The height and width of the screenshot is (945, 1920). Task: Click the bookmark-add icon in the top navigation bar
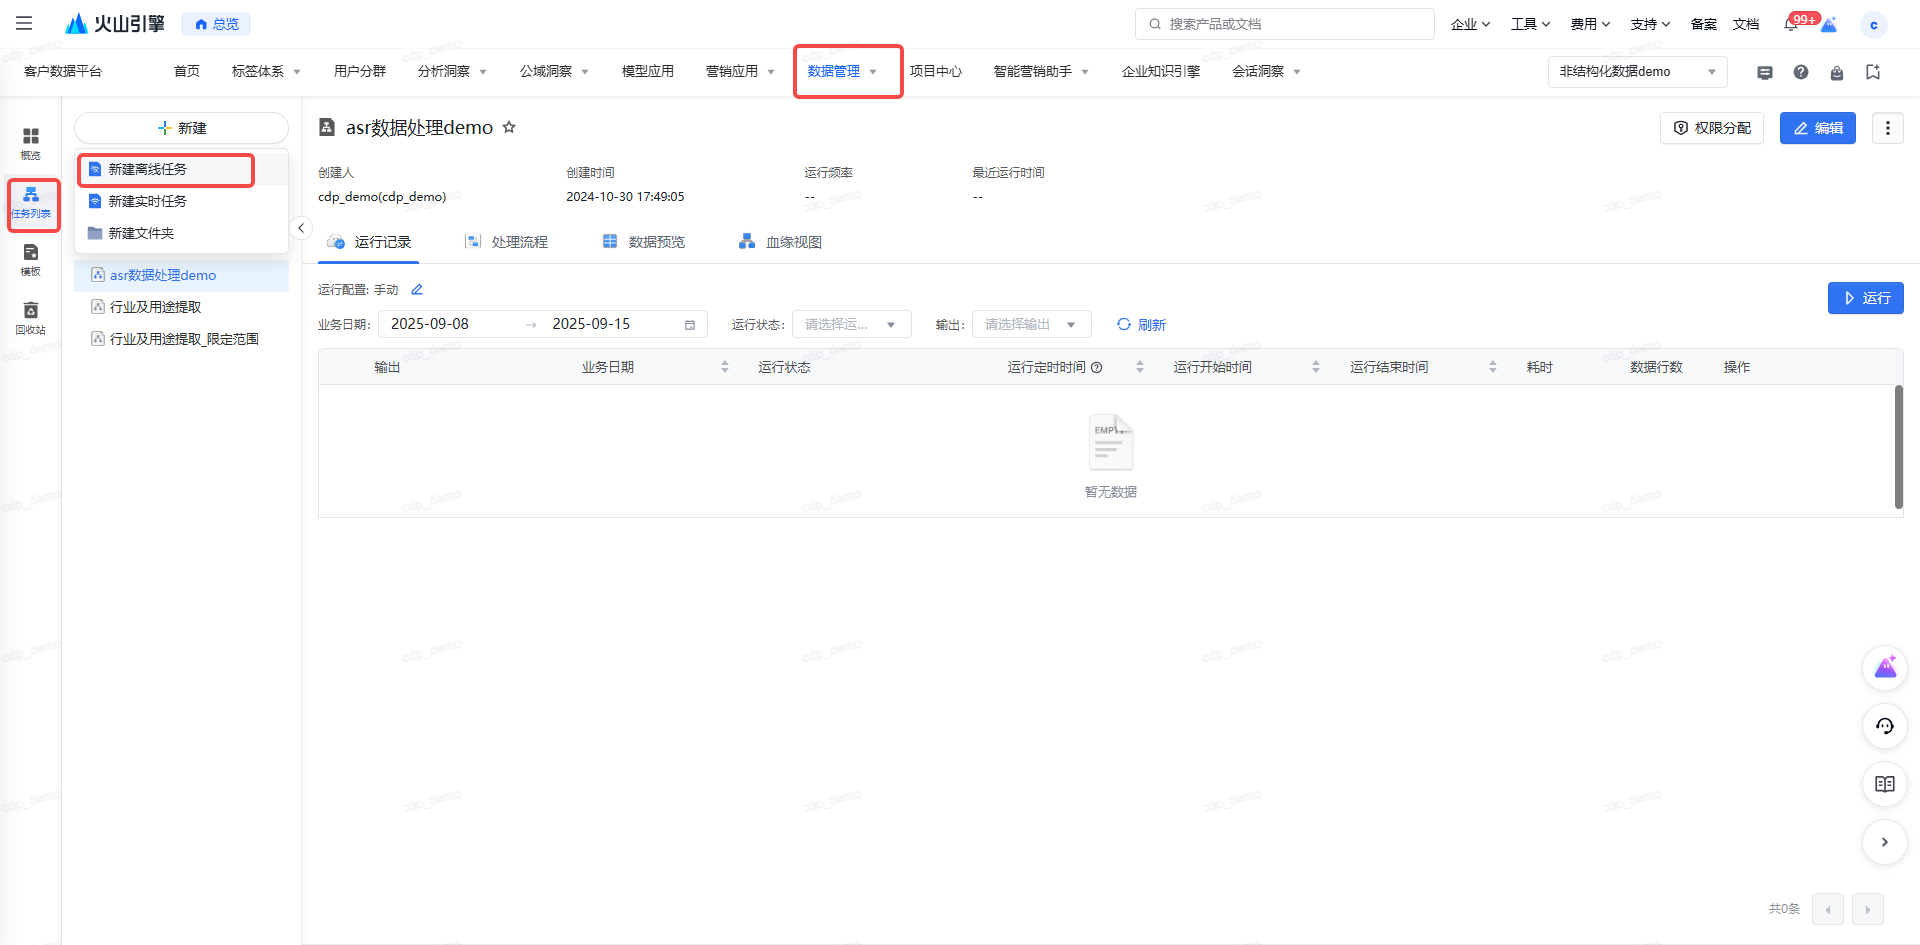pyautogui.click(x=1873, y=72)
